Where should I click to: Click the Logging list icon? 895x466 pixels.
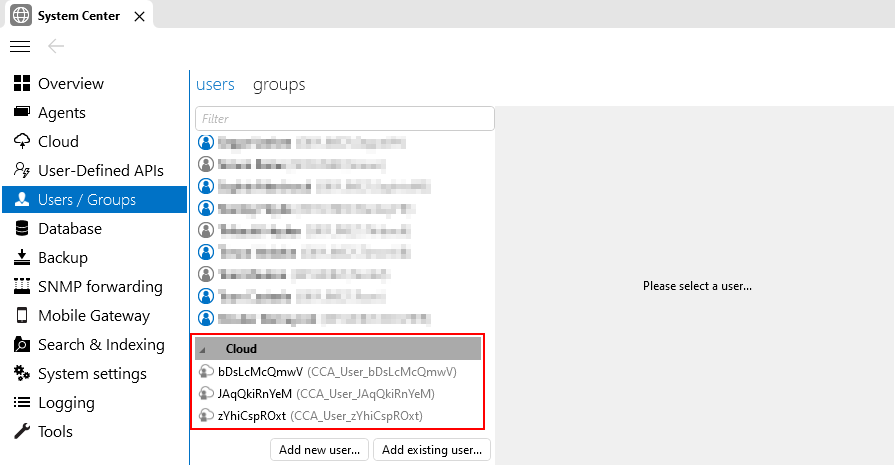coord(22,403)
